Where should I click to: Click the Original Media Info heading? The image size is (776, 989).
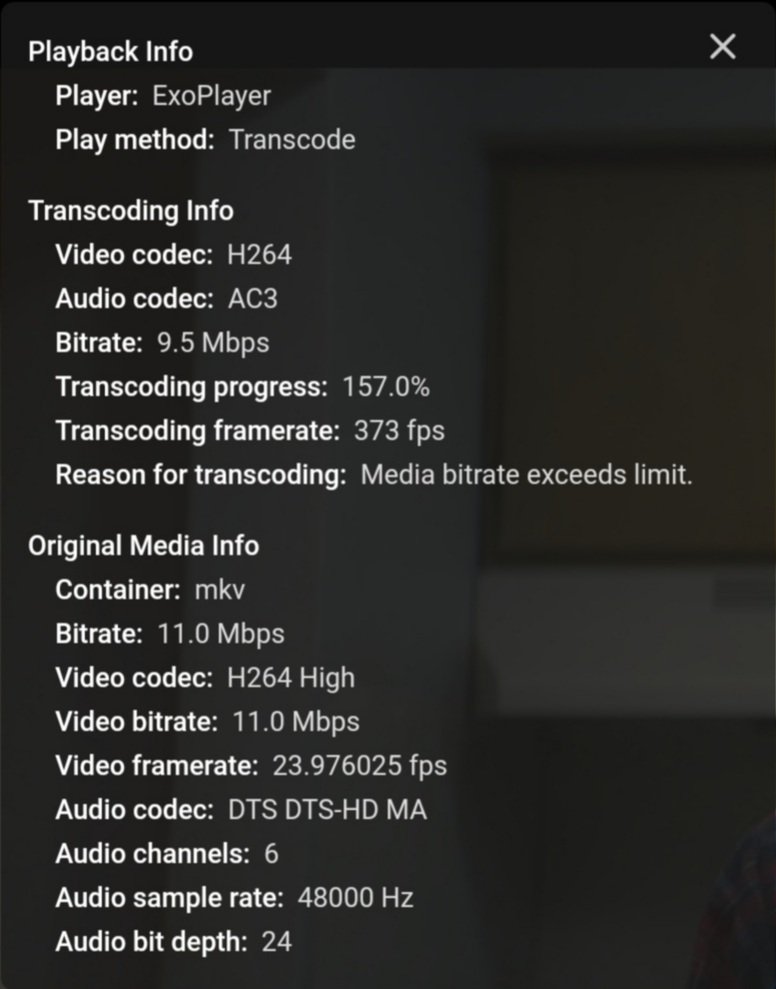pyautogui.click(x=144, y=546)
